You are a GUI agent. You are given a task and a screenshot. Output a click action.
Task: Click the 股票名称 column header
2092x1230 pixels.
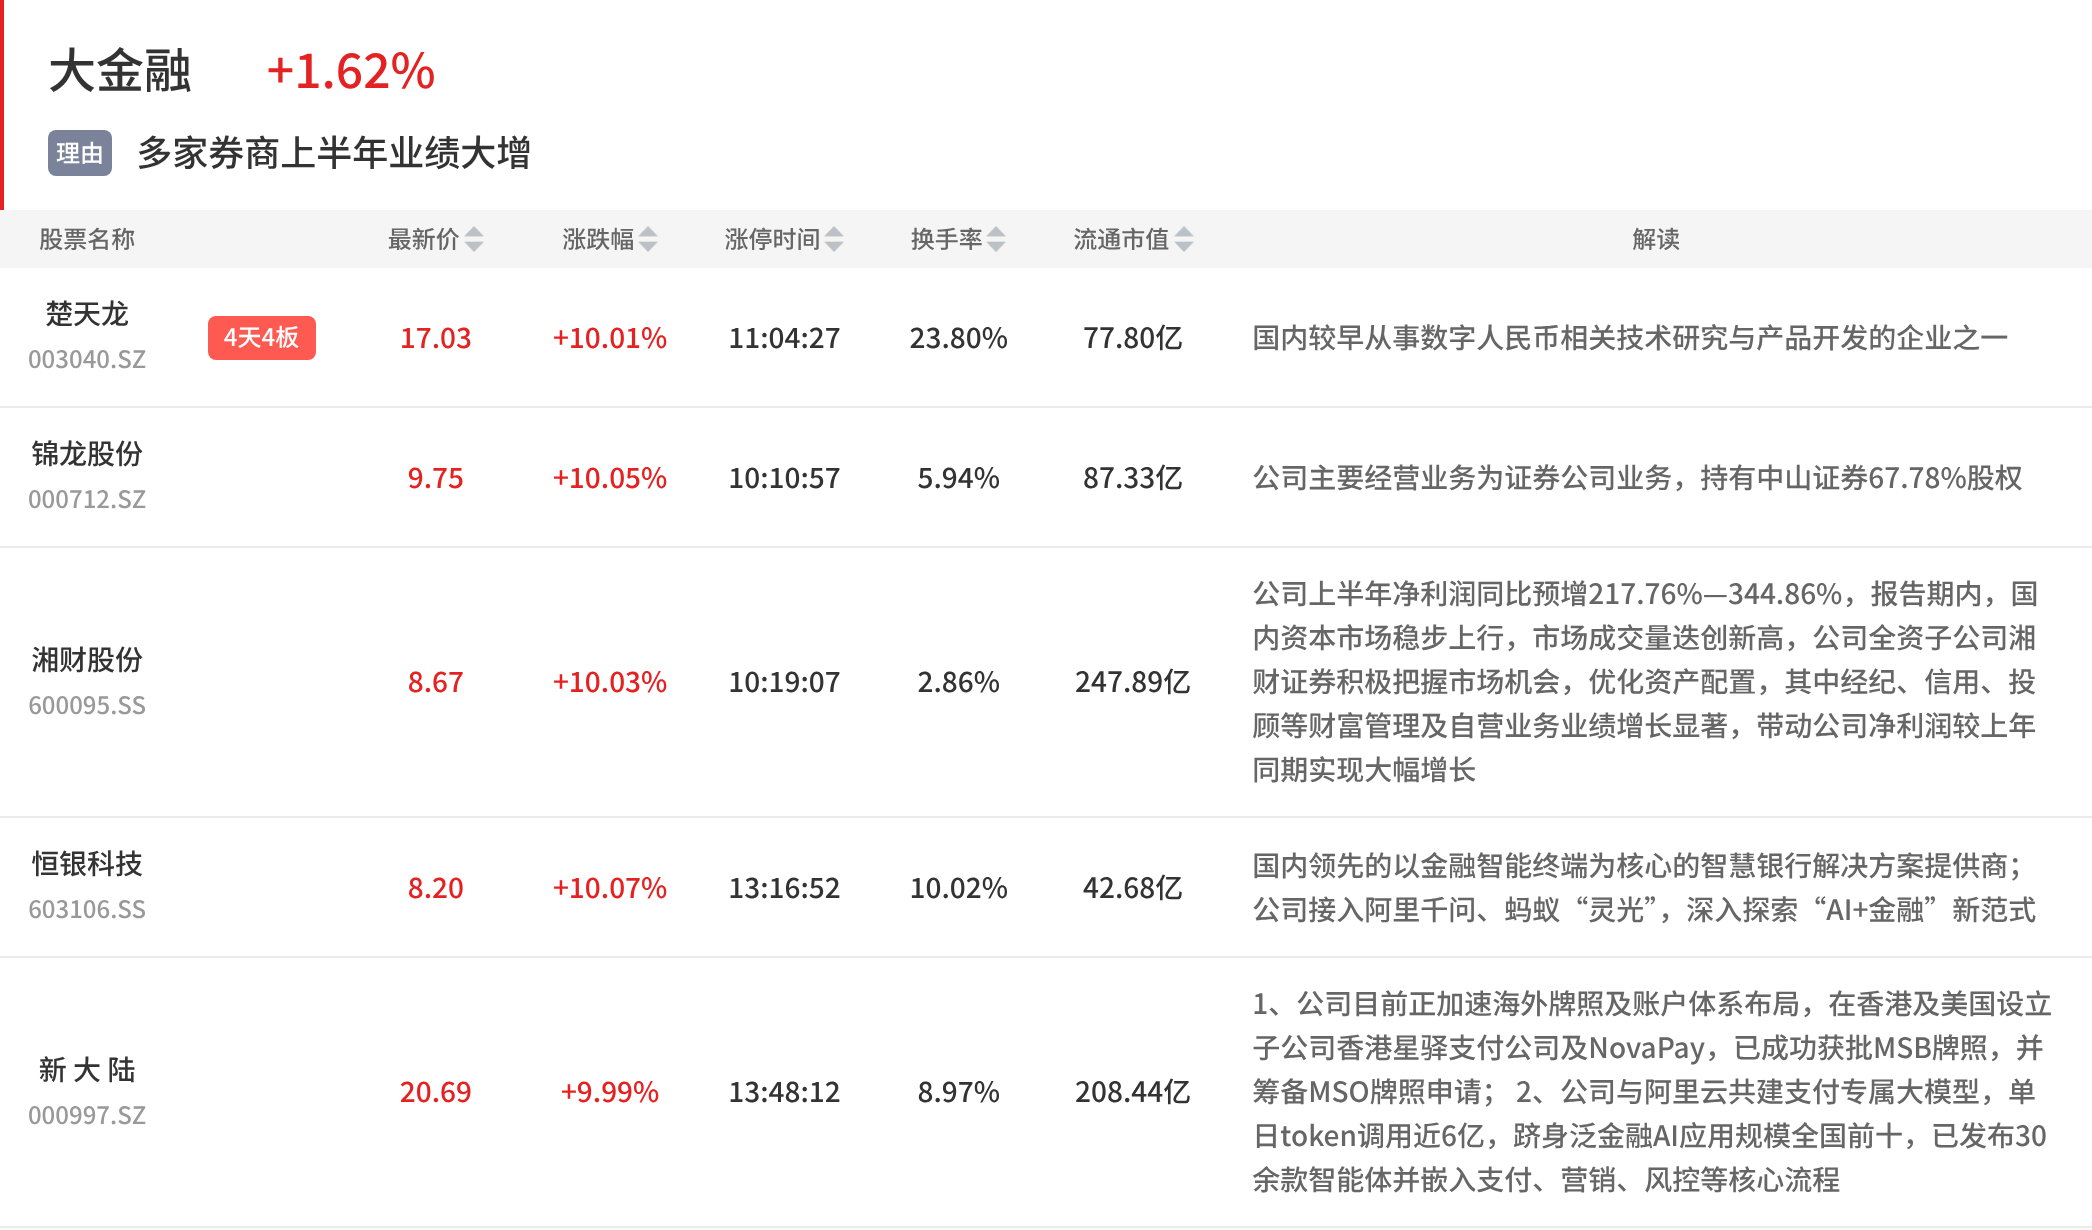coord(87,239)
